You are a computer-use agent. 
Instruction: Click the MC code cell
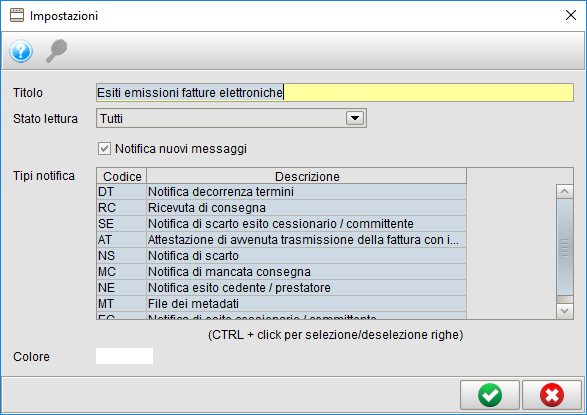click(x=122, y=272)
